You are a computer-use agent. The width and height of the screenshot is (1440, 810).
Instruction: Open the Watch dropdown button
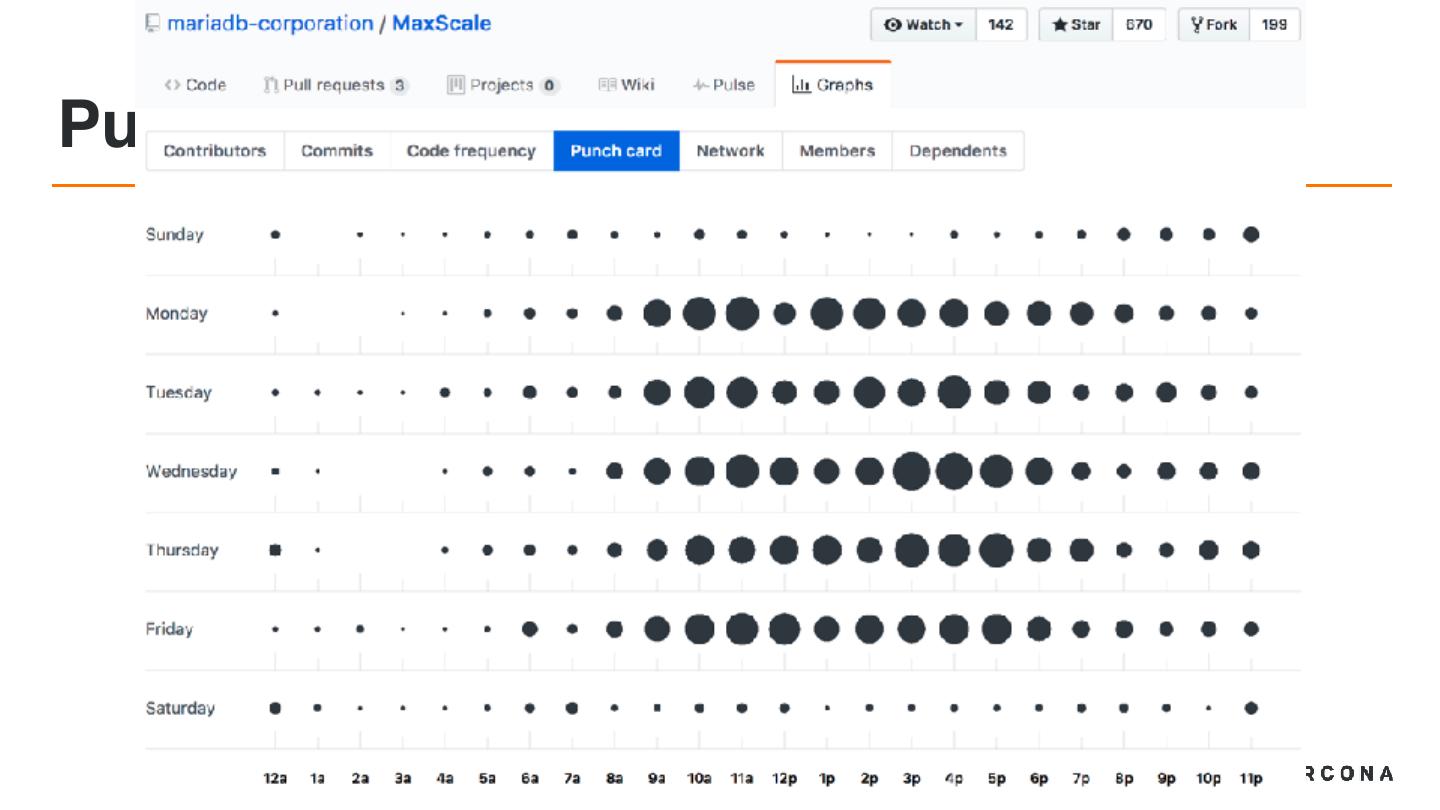923,25
